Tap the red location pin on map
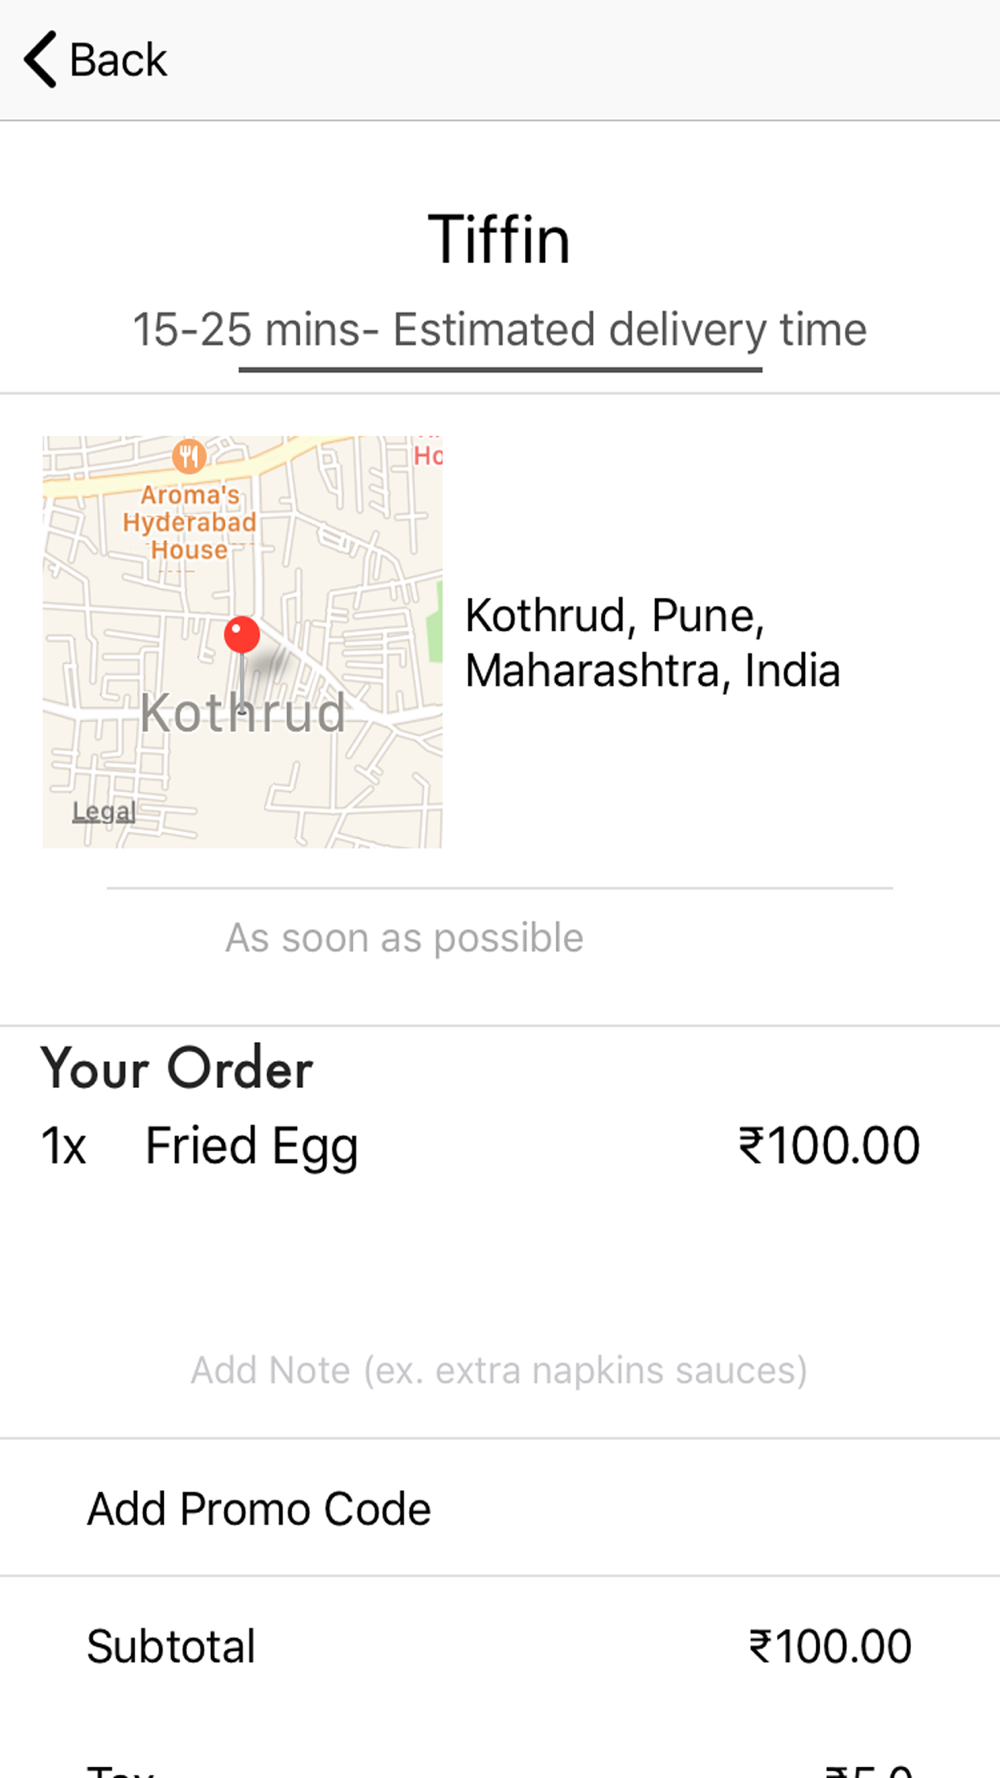 [242, 635]
